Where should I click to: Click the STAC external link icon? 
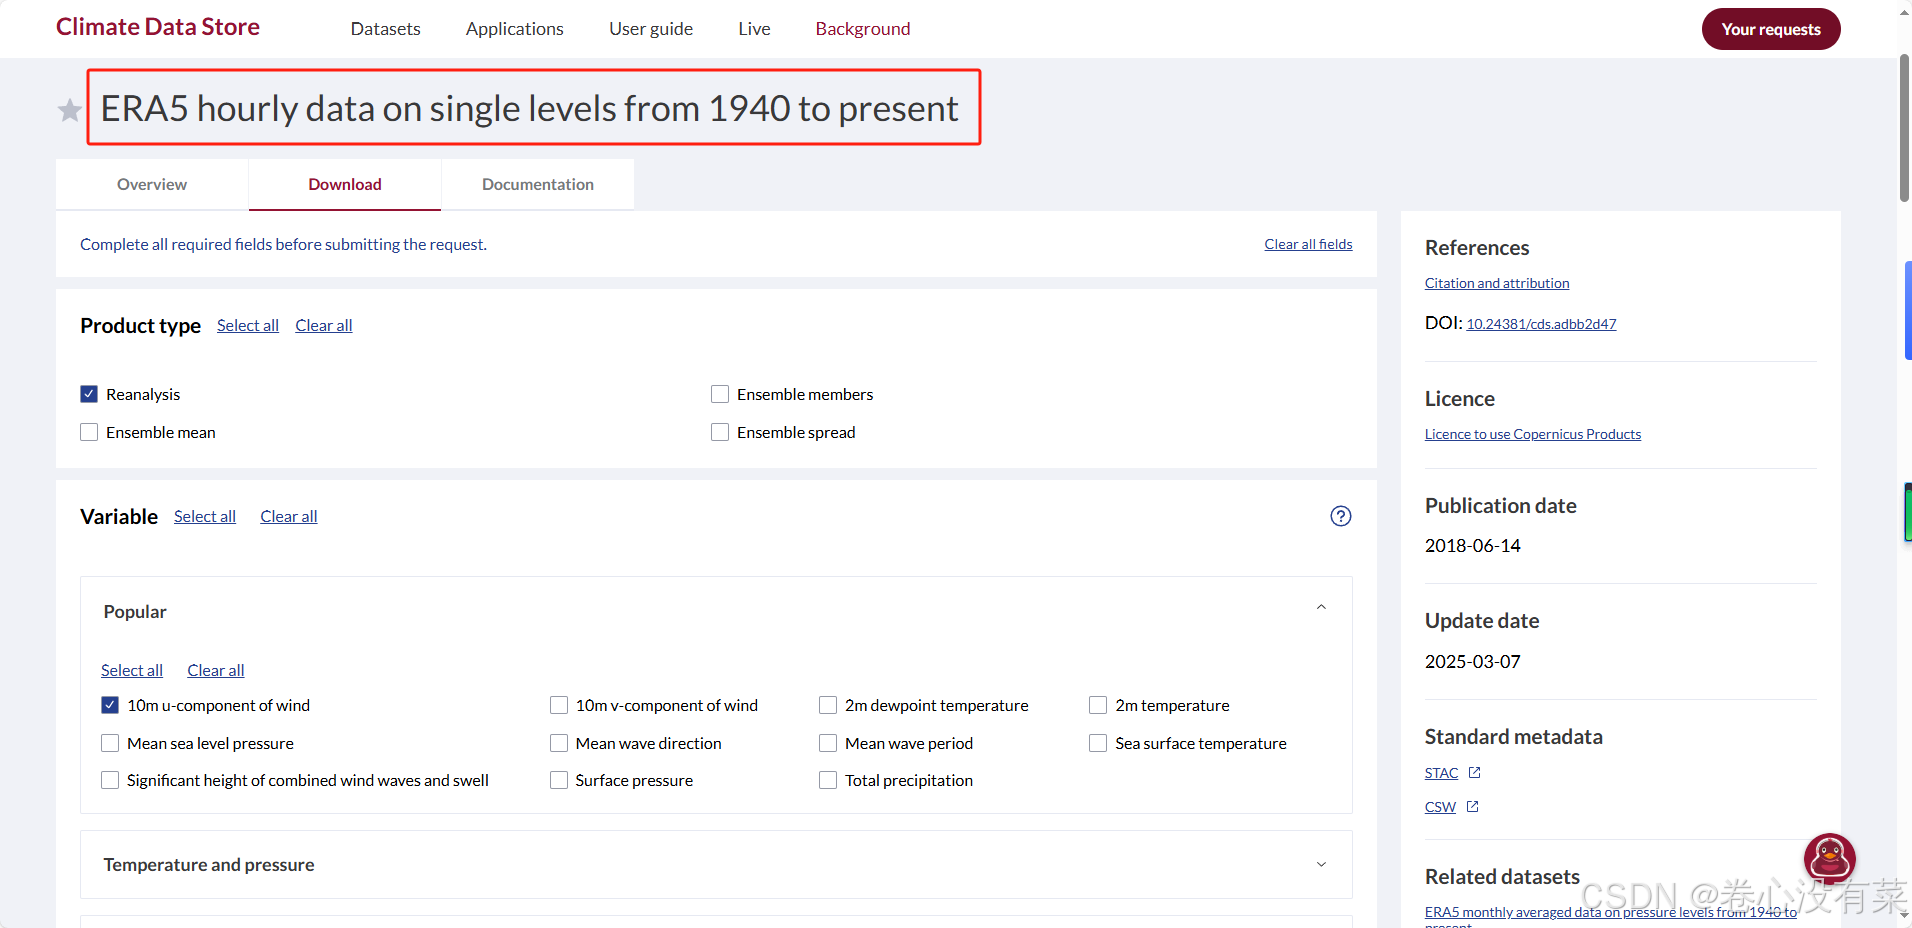(1474, 773)
